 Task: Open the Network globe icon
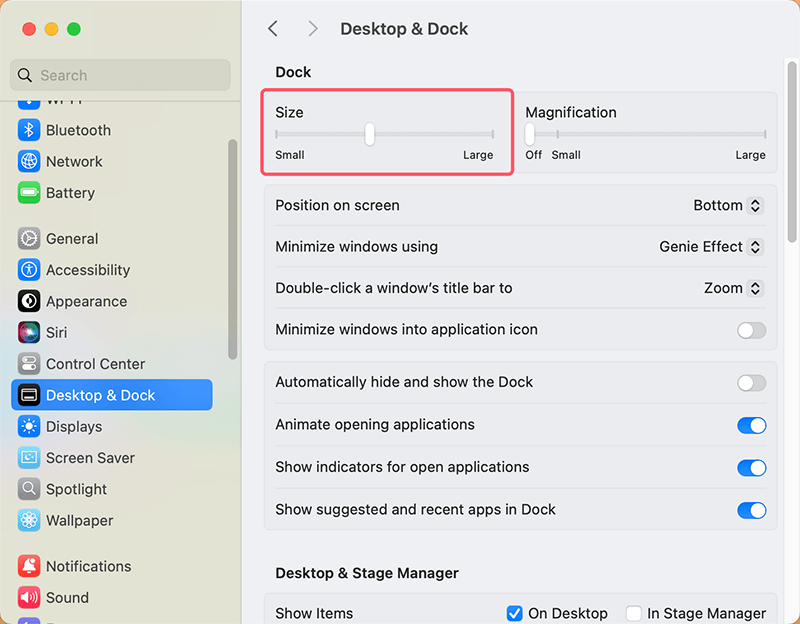pos(29,161)
